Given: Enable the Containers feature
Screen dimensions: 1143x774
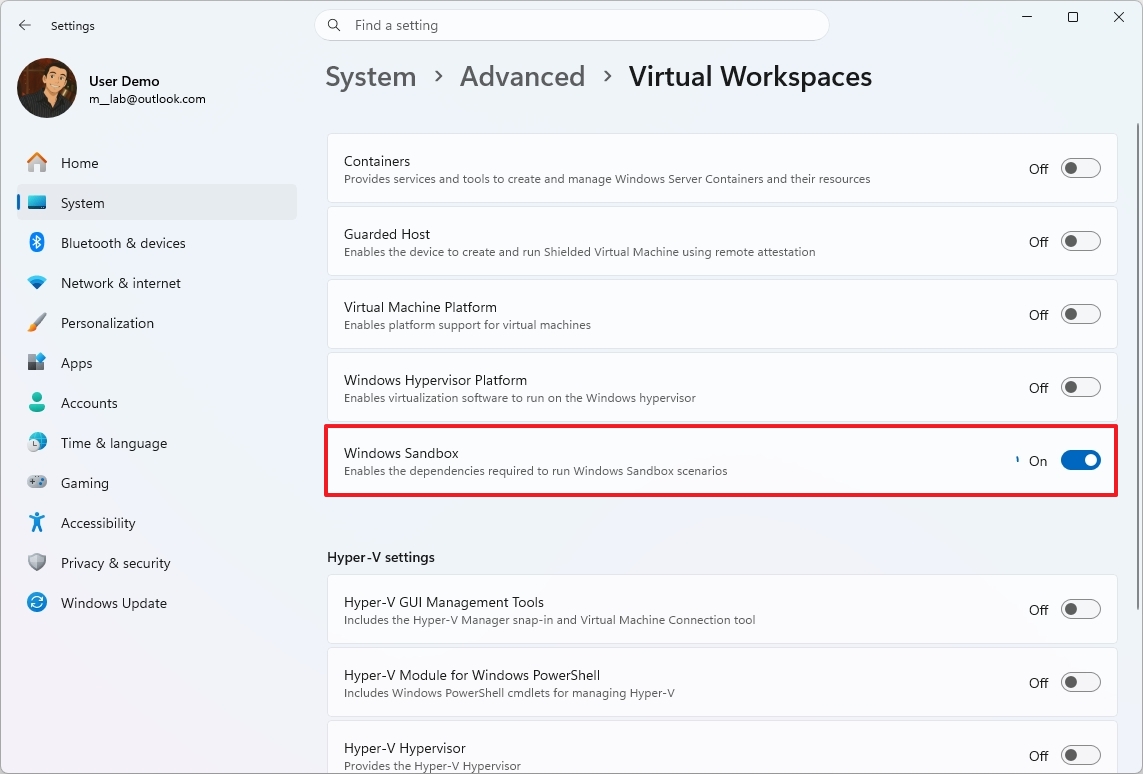Looking at the screenshot, I should tap(1080, 168).
